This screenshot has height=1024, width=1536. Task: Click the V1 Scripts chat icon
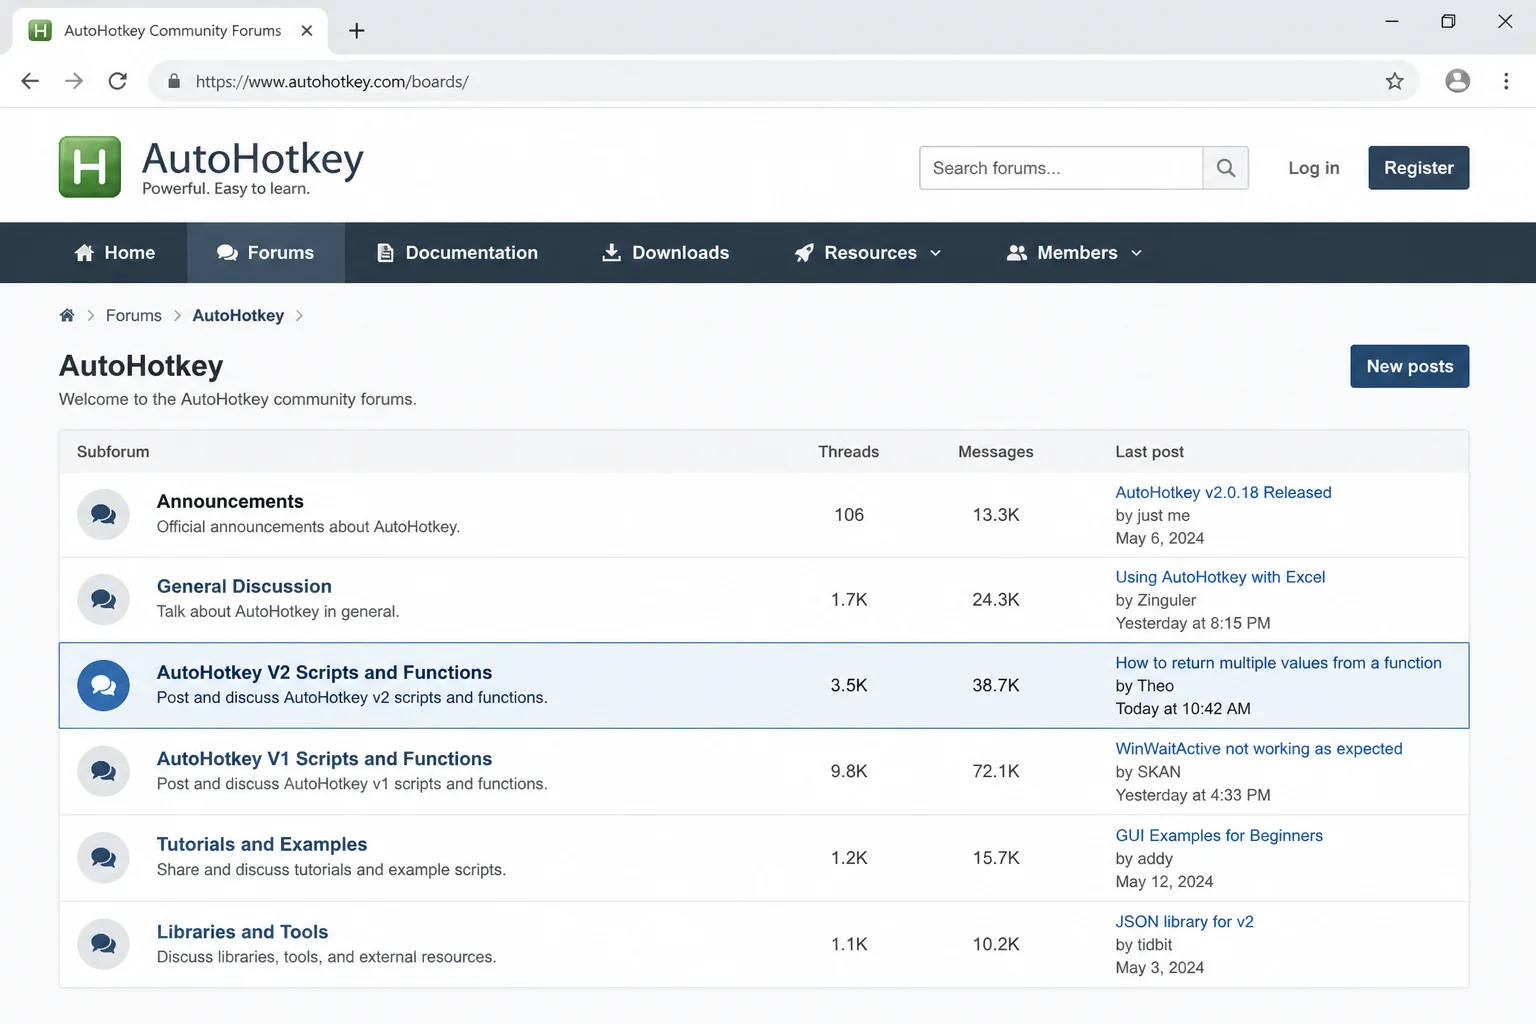(x=103, y=772)
